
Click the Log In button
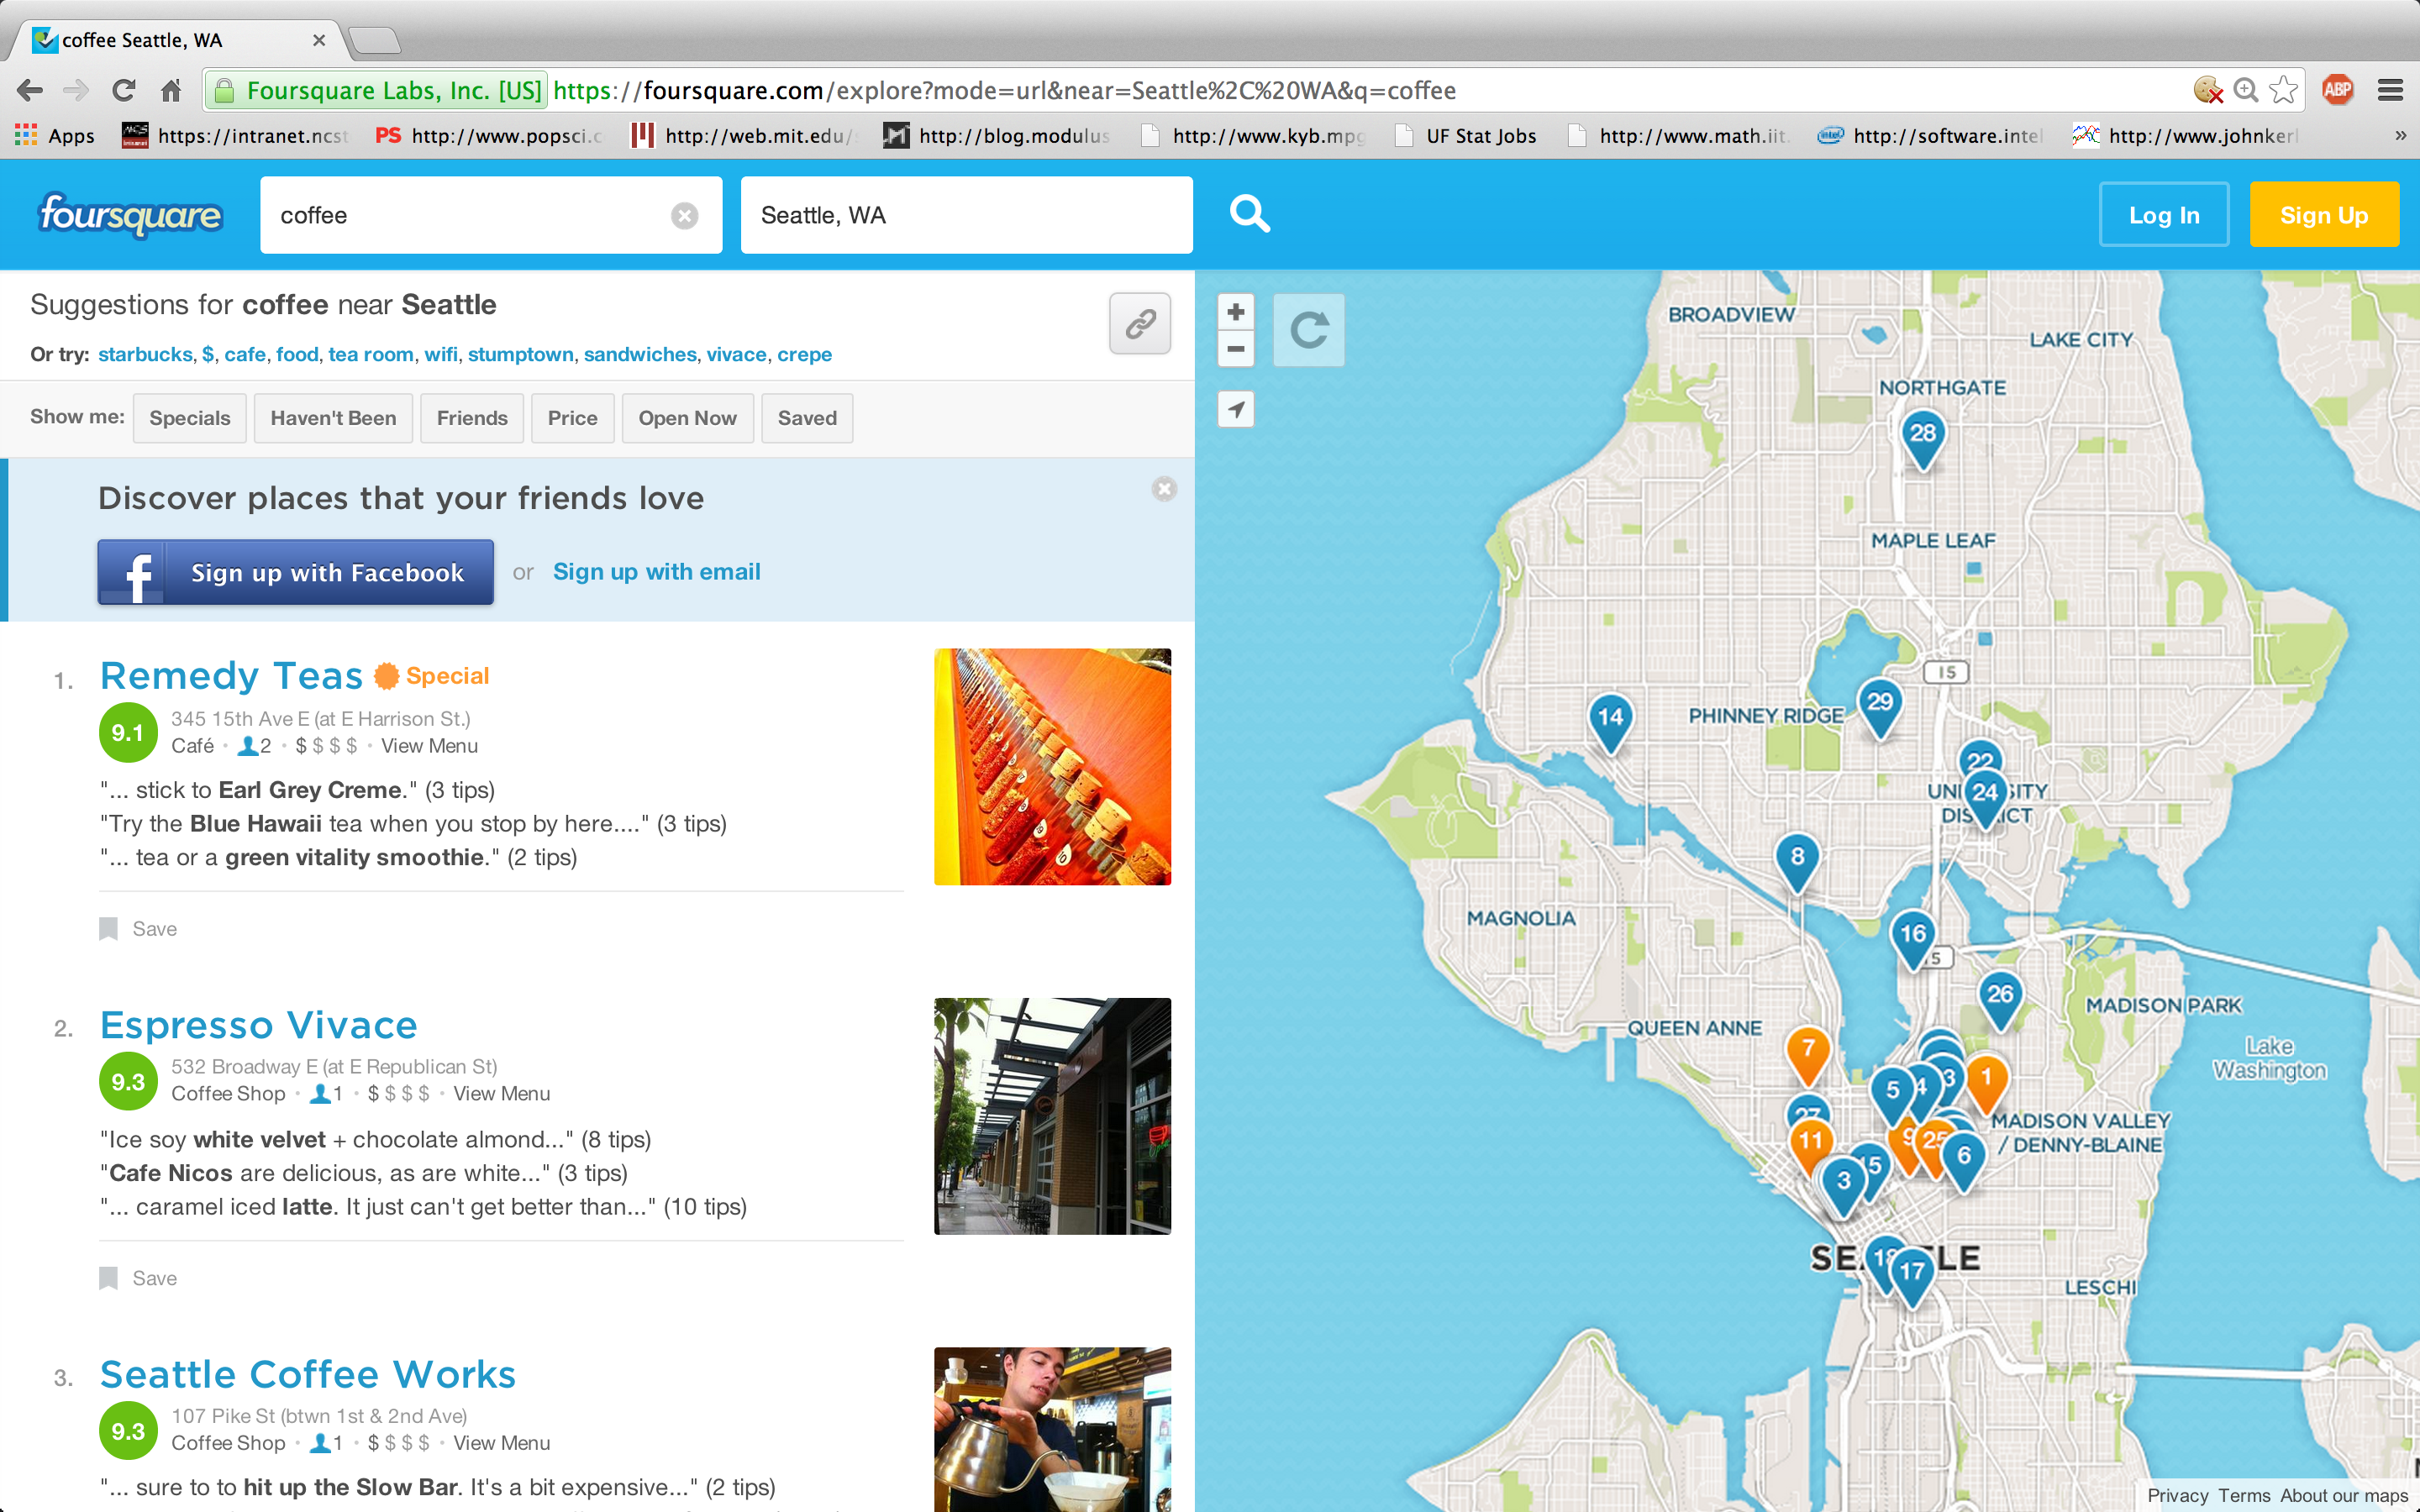[2164, 215]
